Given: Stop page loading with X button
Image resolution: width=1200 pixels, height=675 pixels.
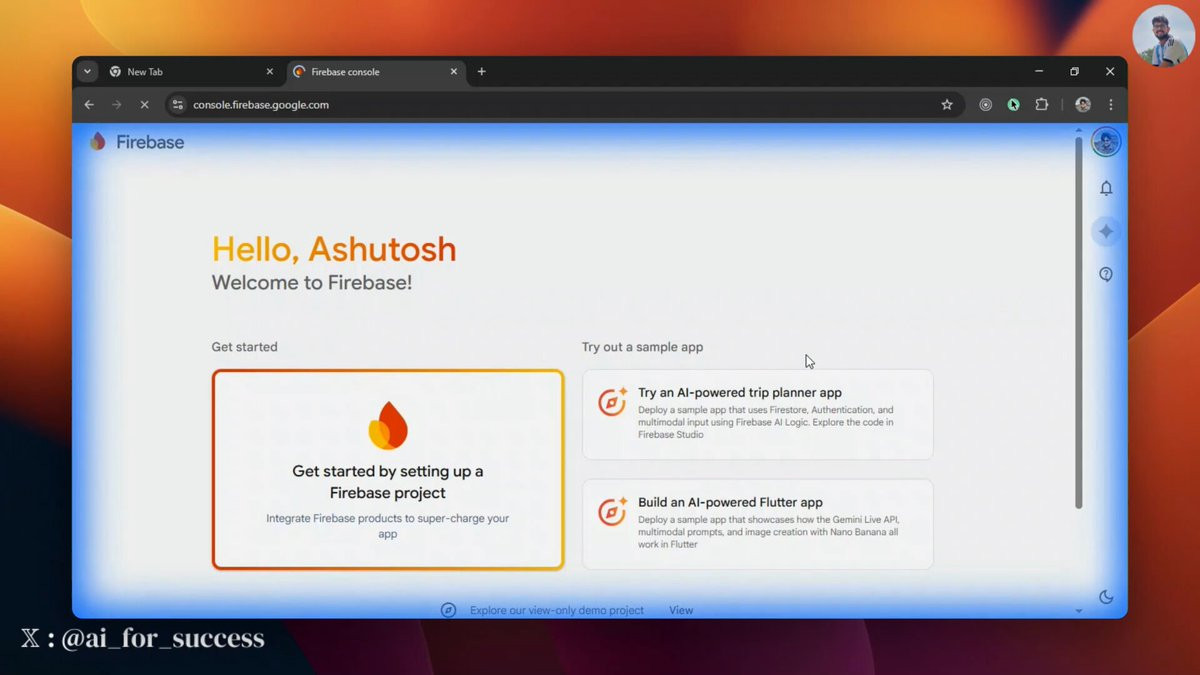Looking at the screenshot, I should (x=144, y=104).
